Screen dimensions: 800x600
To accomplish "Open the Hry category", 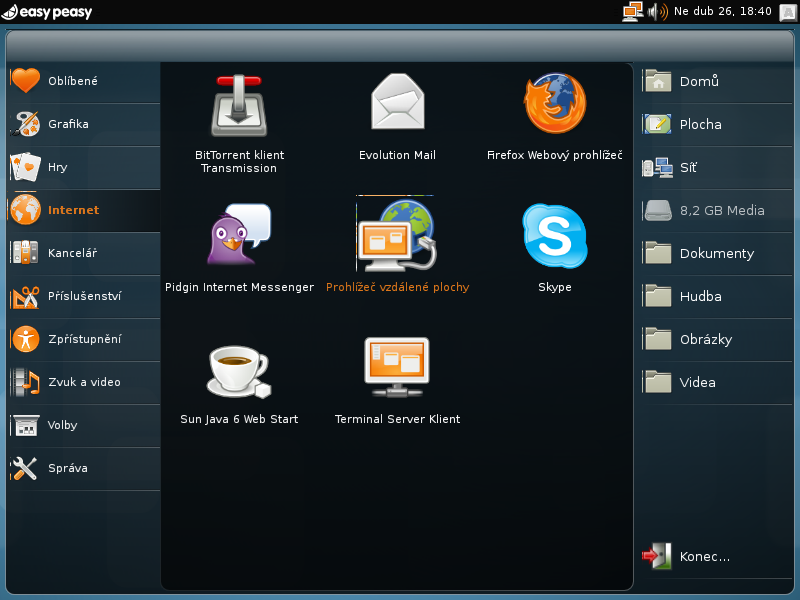I will point(84,167).
